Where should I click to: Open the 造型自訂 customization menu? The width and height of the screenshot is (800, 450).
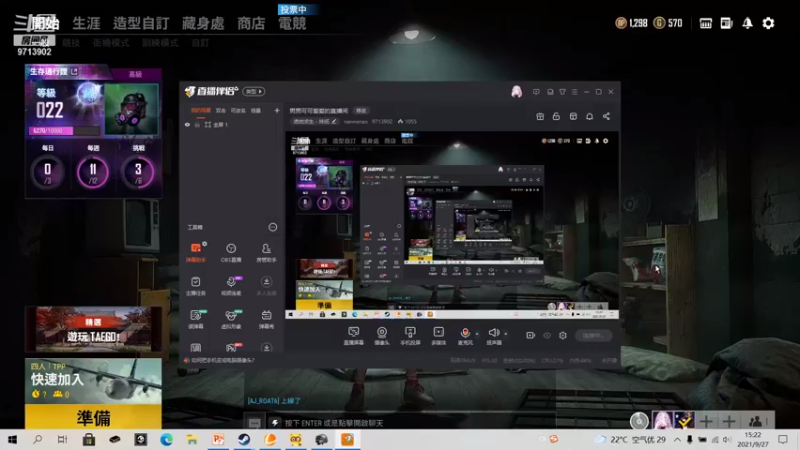coord(141,23)
